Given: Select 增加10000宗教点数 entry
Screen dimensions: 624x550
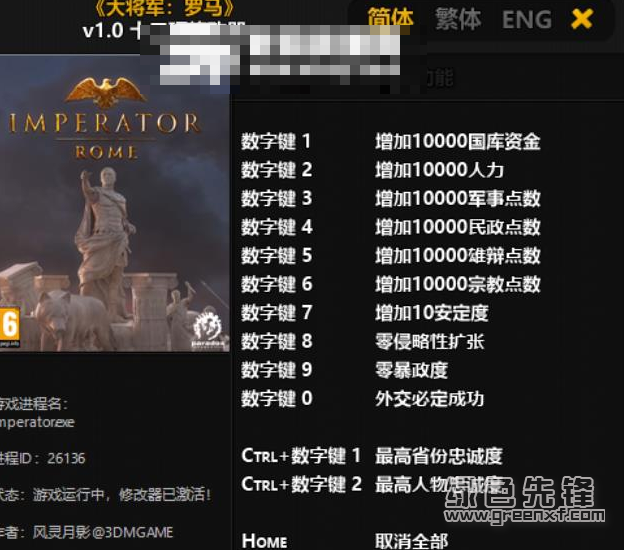Looking at the screenshot, I should click(458, 284).
